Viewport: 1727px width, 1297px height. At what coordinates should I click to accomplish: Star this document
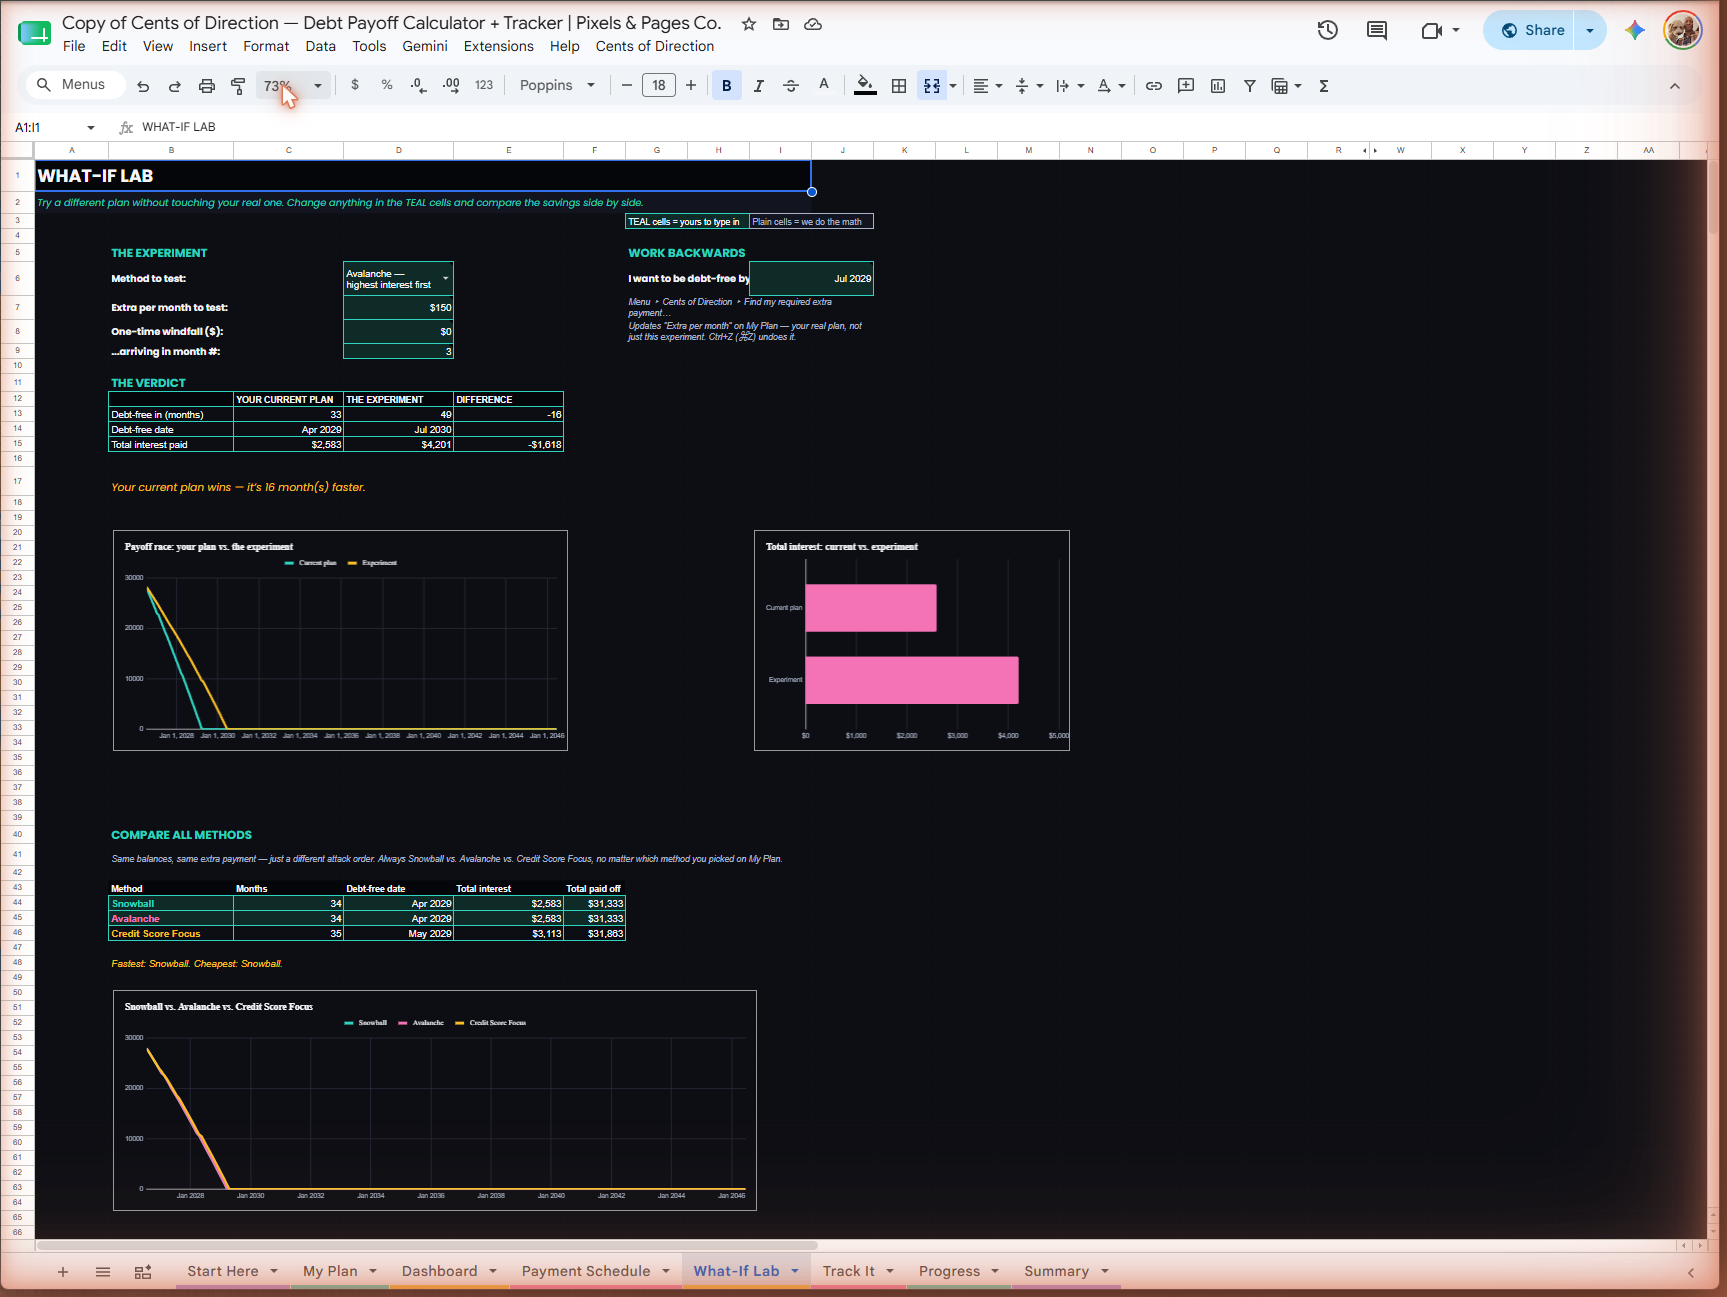click(x=749, y=24)
